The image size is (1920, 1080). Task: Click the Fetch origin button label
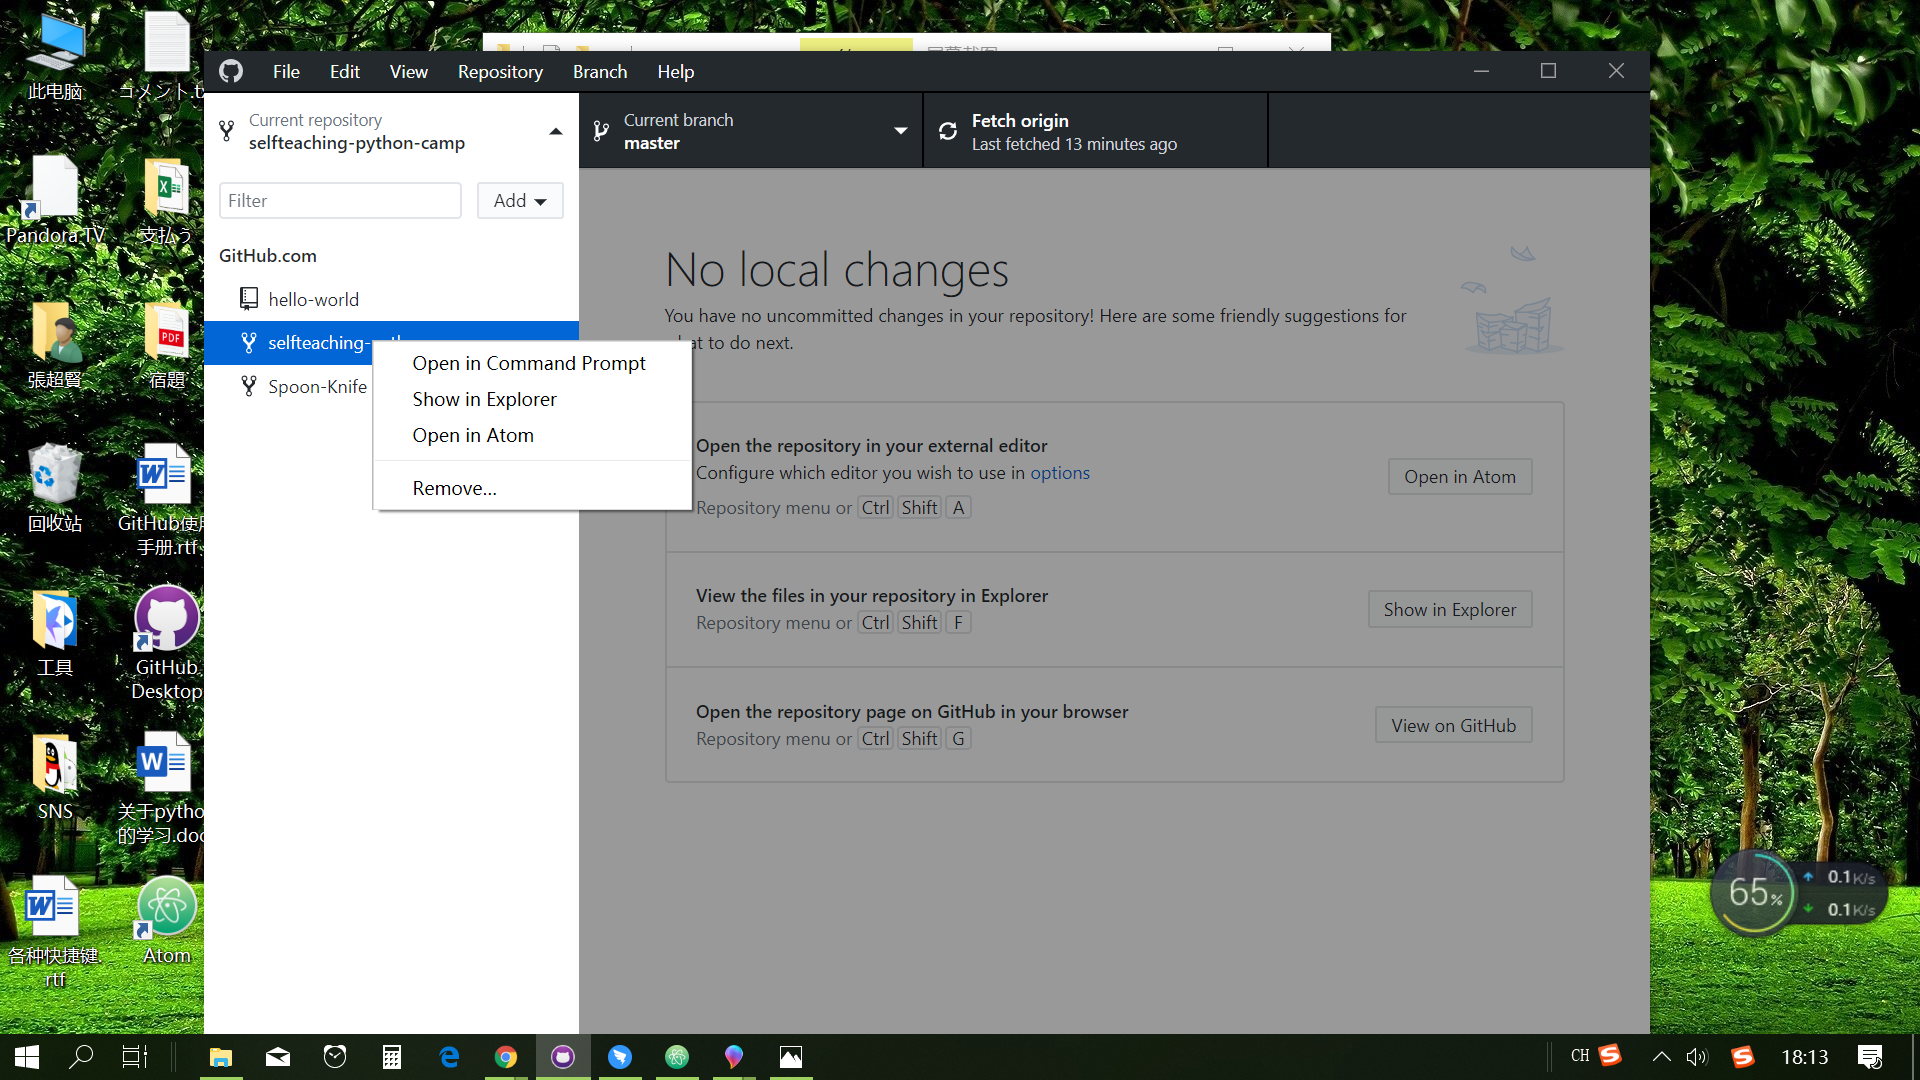pyautogui.click(x=1020, y=120)
